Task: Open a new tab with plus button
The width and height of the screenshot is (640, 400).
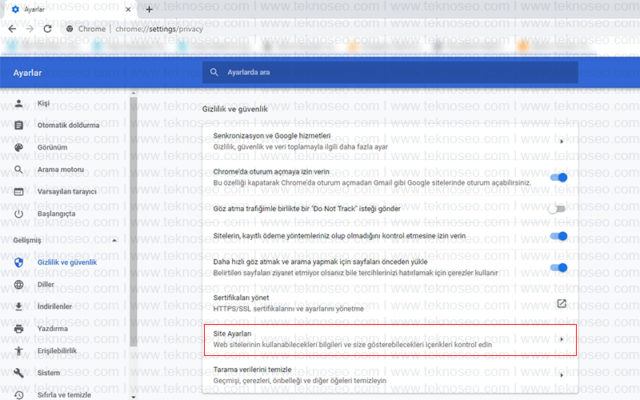Action: [x=149, y=9]
